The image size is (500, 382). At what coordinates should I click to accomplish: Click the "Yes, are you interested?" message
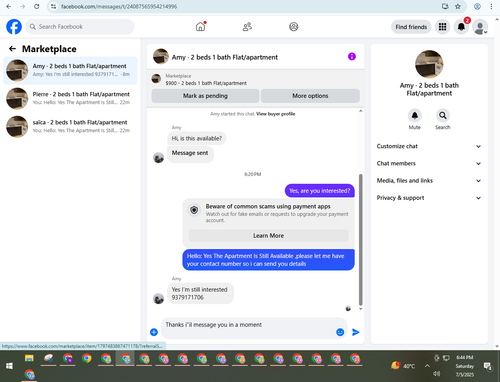[x=319, y=191]
